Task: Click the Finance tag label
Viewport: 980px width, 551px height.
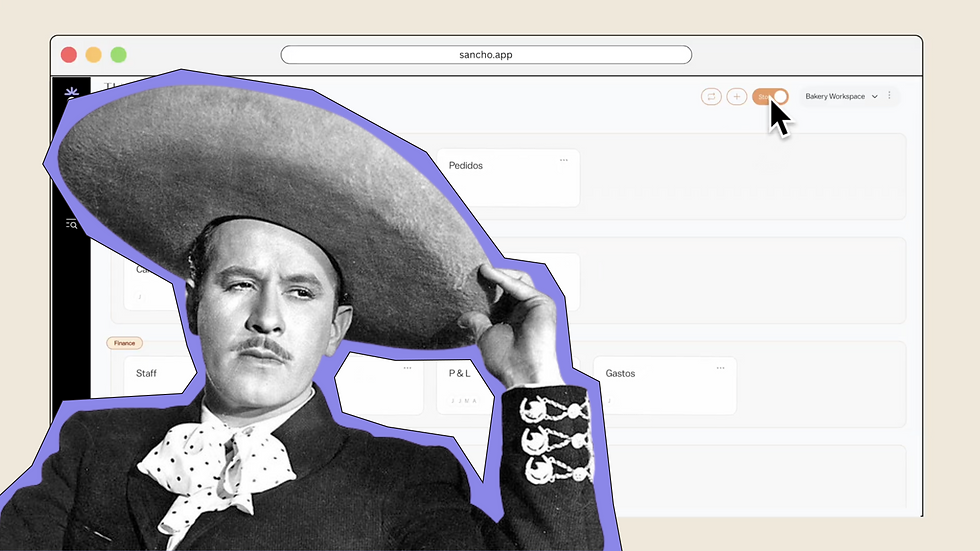Action: point(124,343)
